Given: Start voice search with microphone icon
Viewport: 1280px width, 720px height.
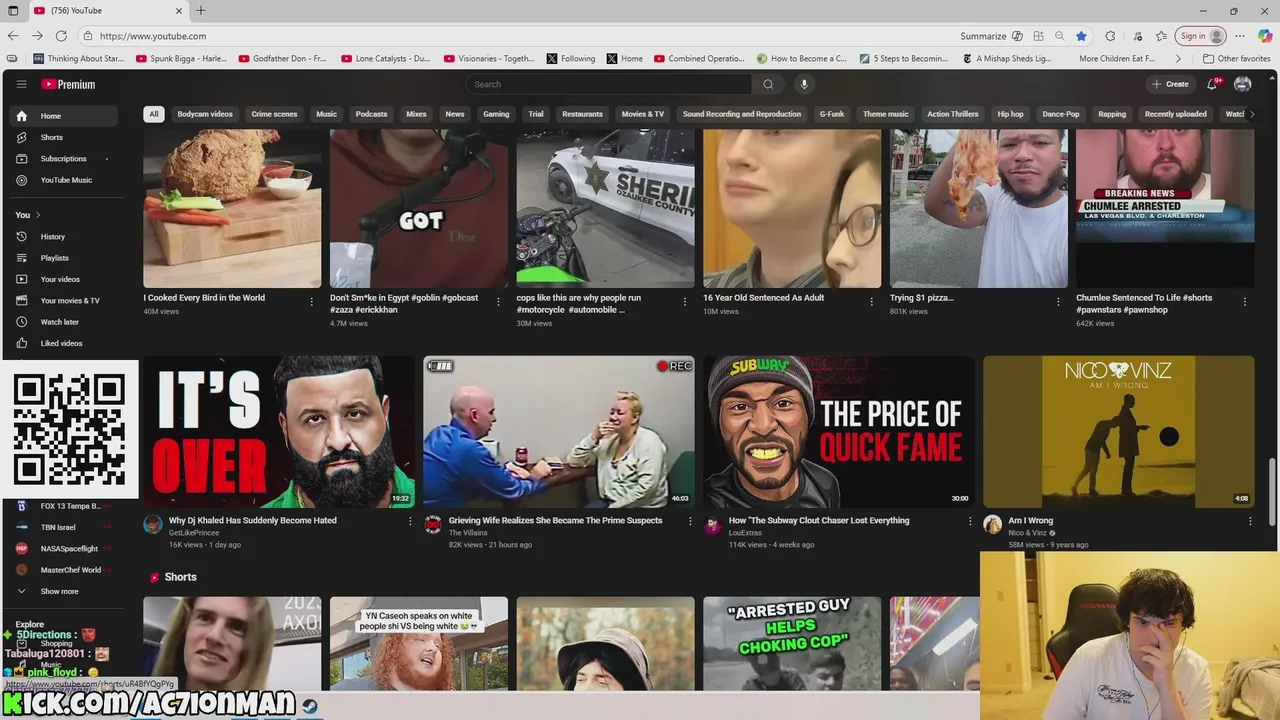Looking at the screenshot, I should (803, 84).
